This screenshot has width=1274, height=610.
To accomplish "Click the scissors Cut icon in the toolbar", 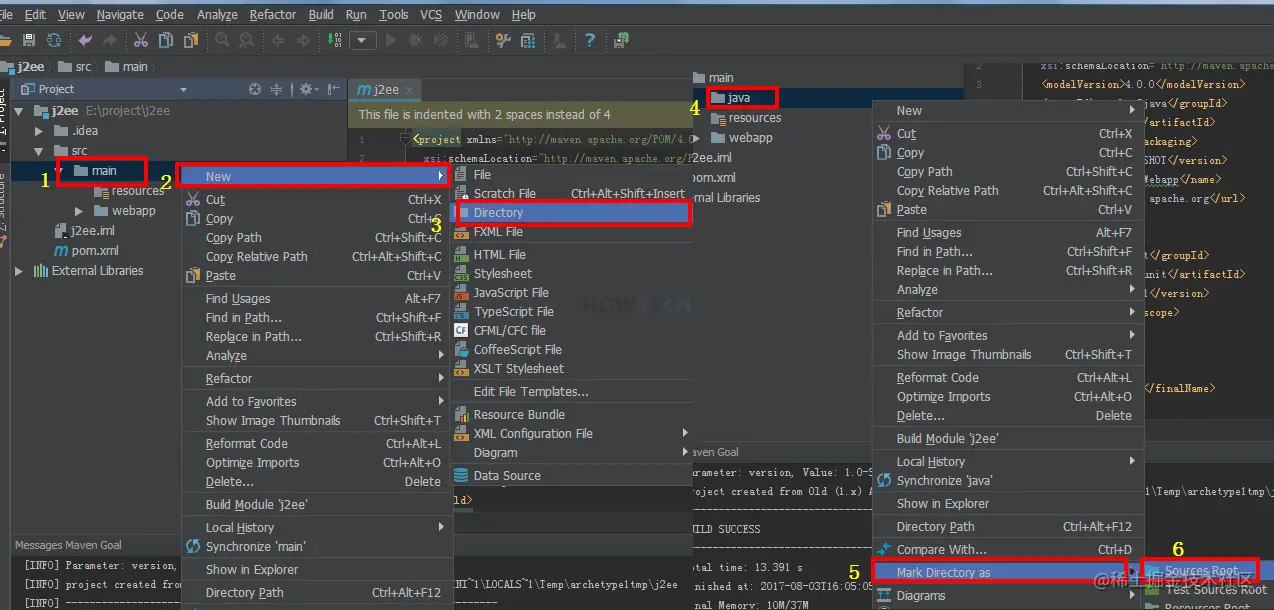I will tap(141, 40).
